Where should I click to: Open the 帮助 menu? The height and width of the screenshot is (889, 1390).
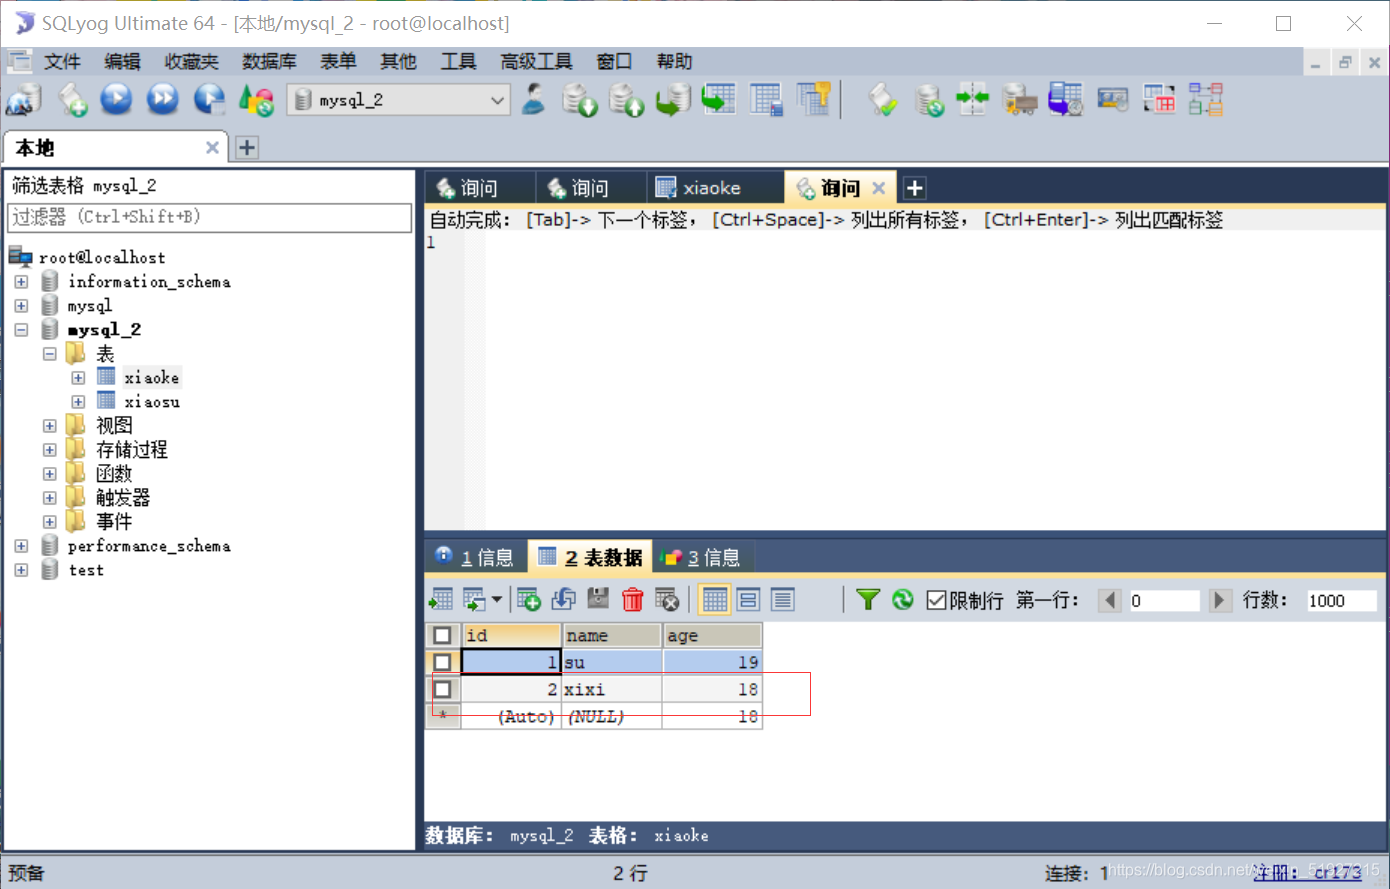(x=674, y=62)
